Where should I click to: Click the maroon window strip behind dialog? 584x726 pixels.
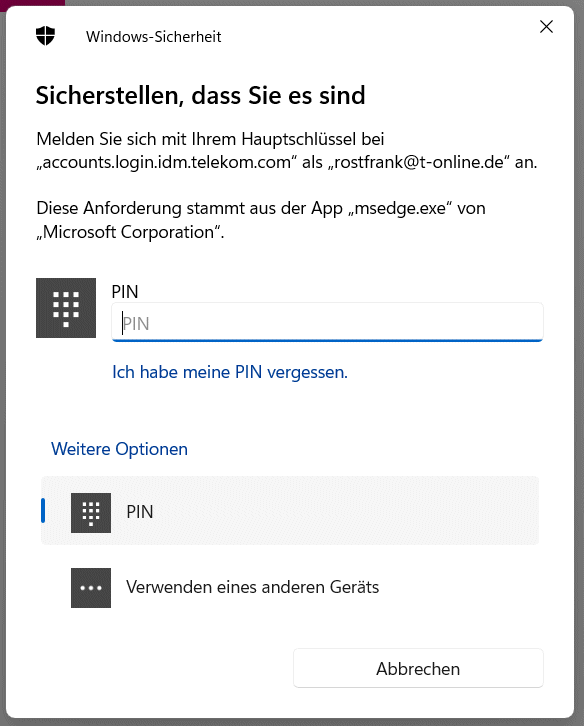pos(32,3)
